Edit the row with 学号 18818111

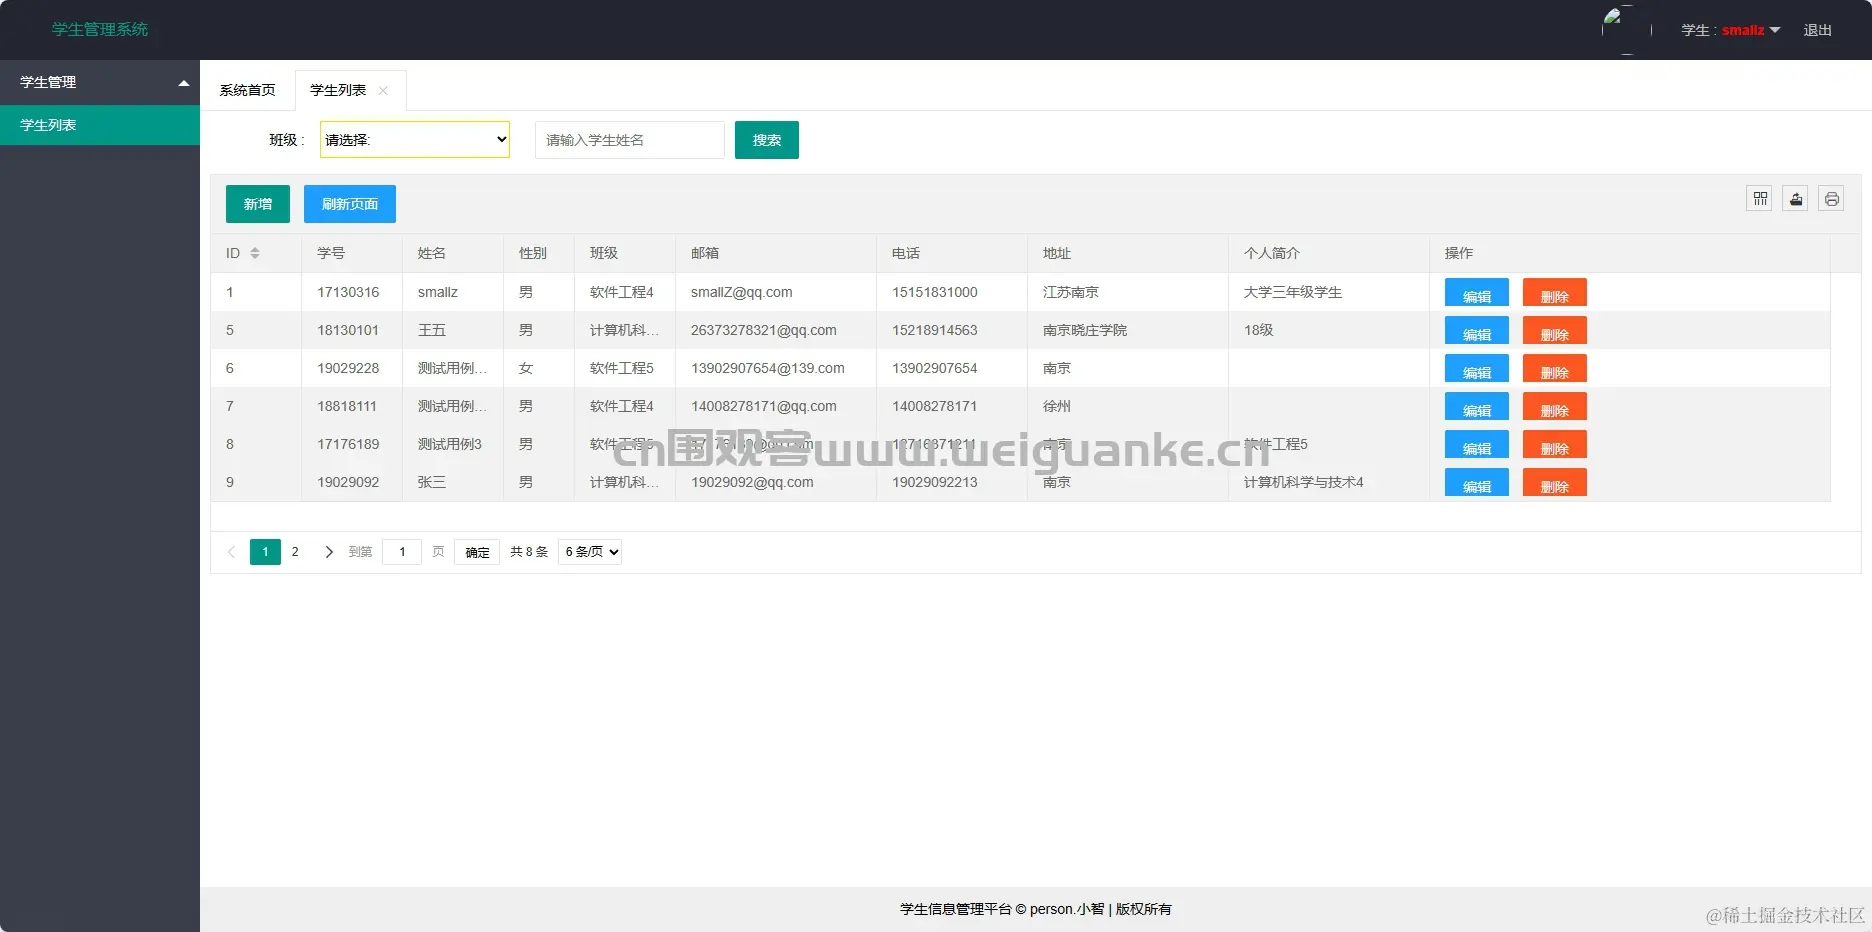coord(1477,407)
